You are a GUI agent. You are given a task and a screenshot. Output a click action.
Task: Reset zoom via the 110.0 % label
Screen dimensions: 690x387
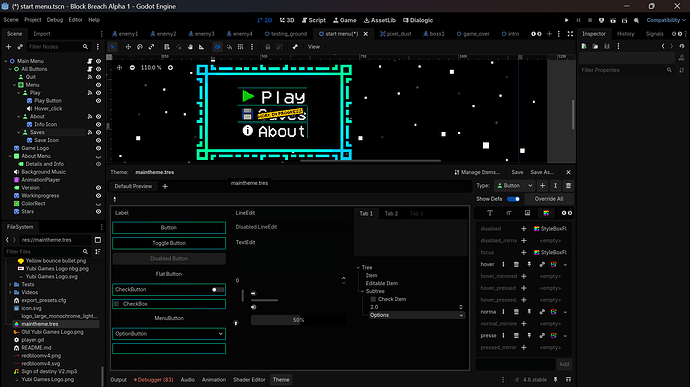click(x=151, y=68)
